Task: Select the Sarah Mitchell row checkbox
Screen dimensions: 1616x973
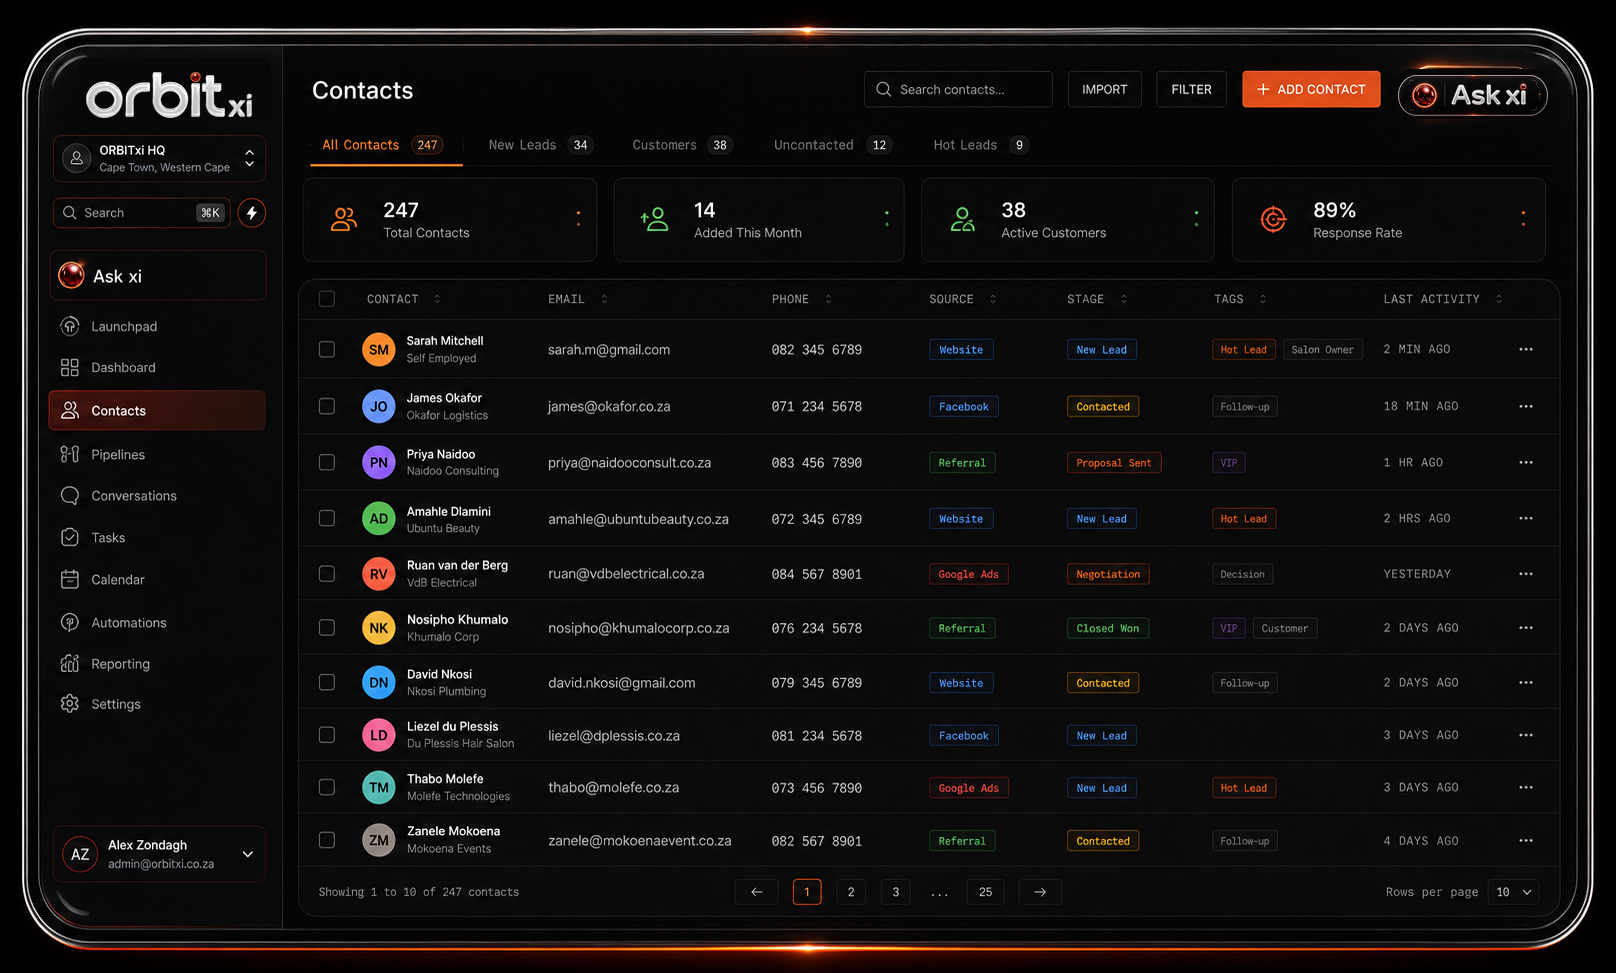Action: coord(327,349)
